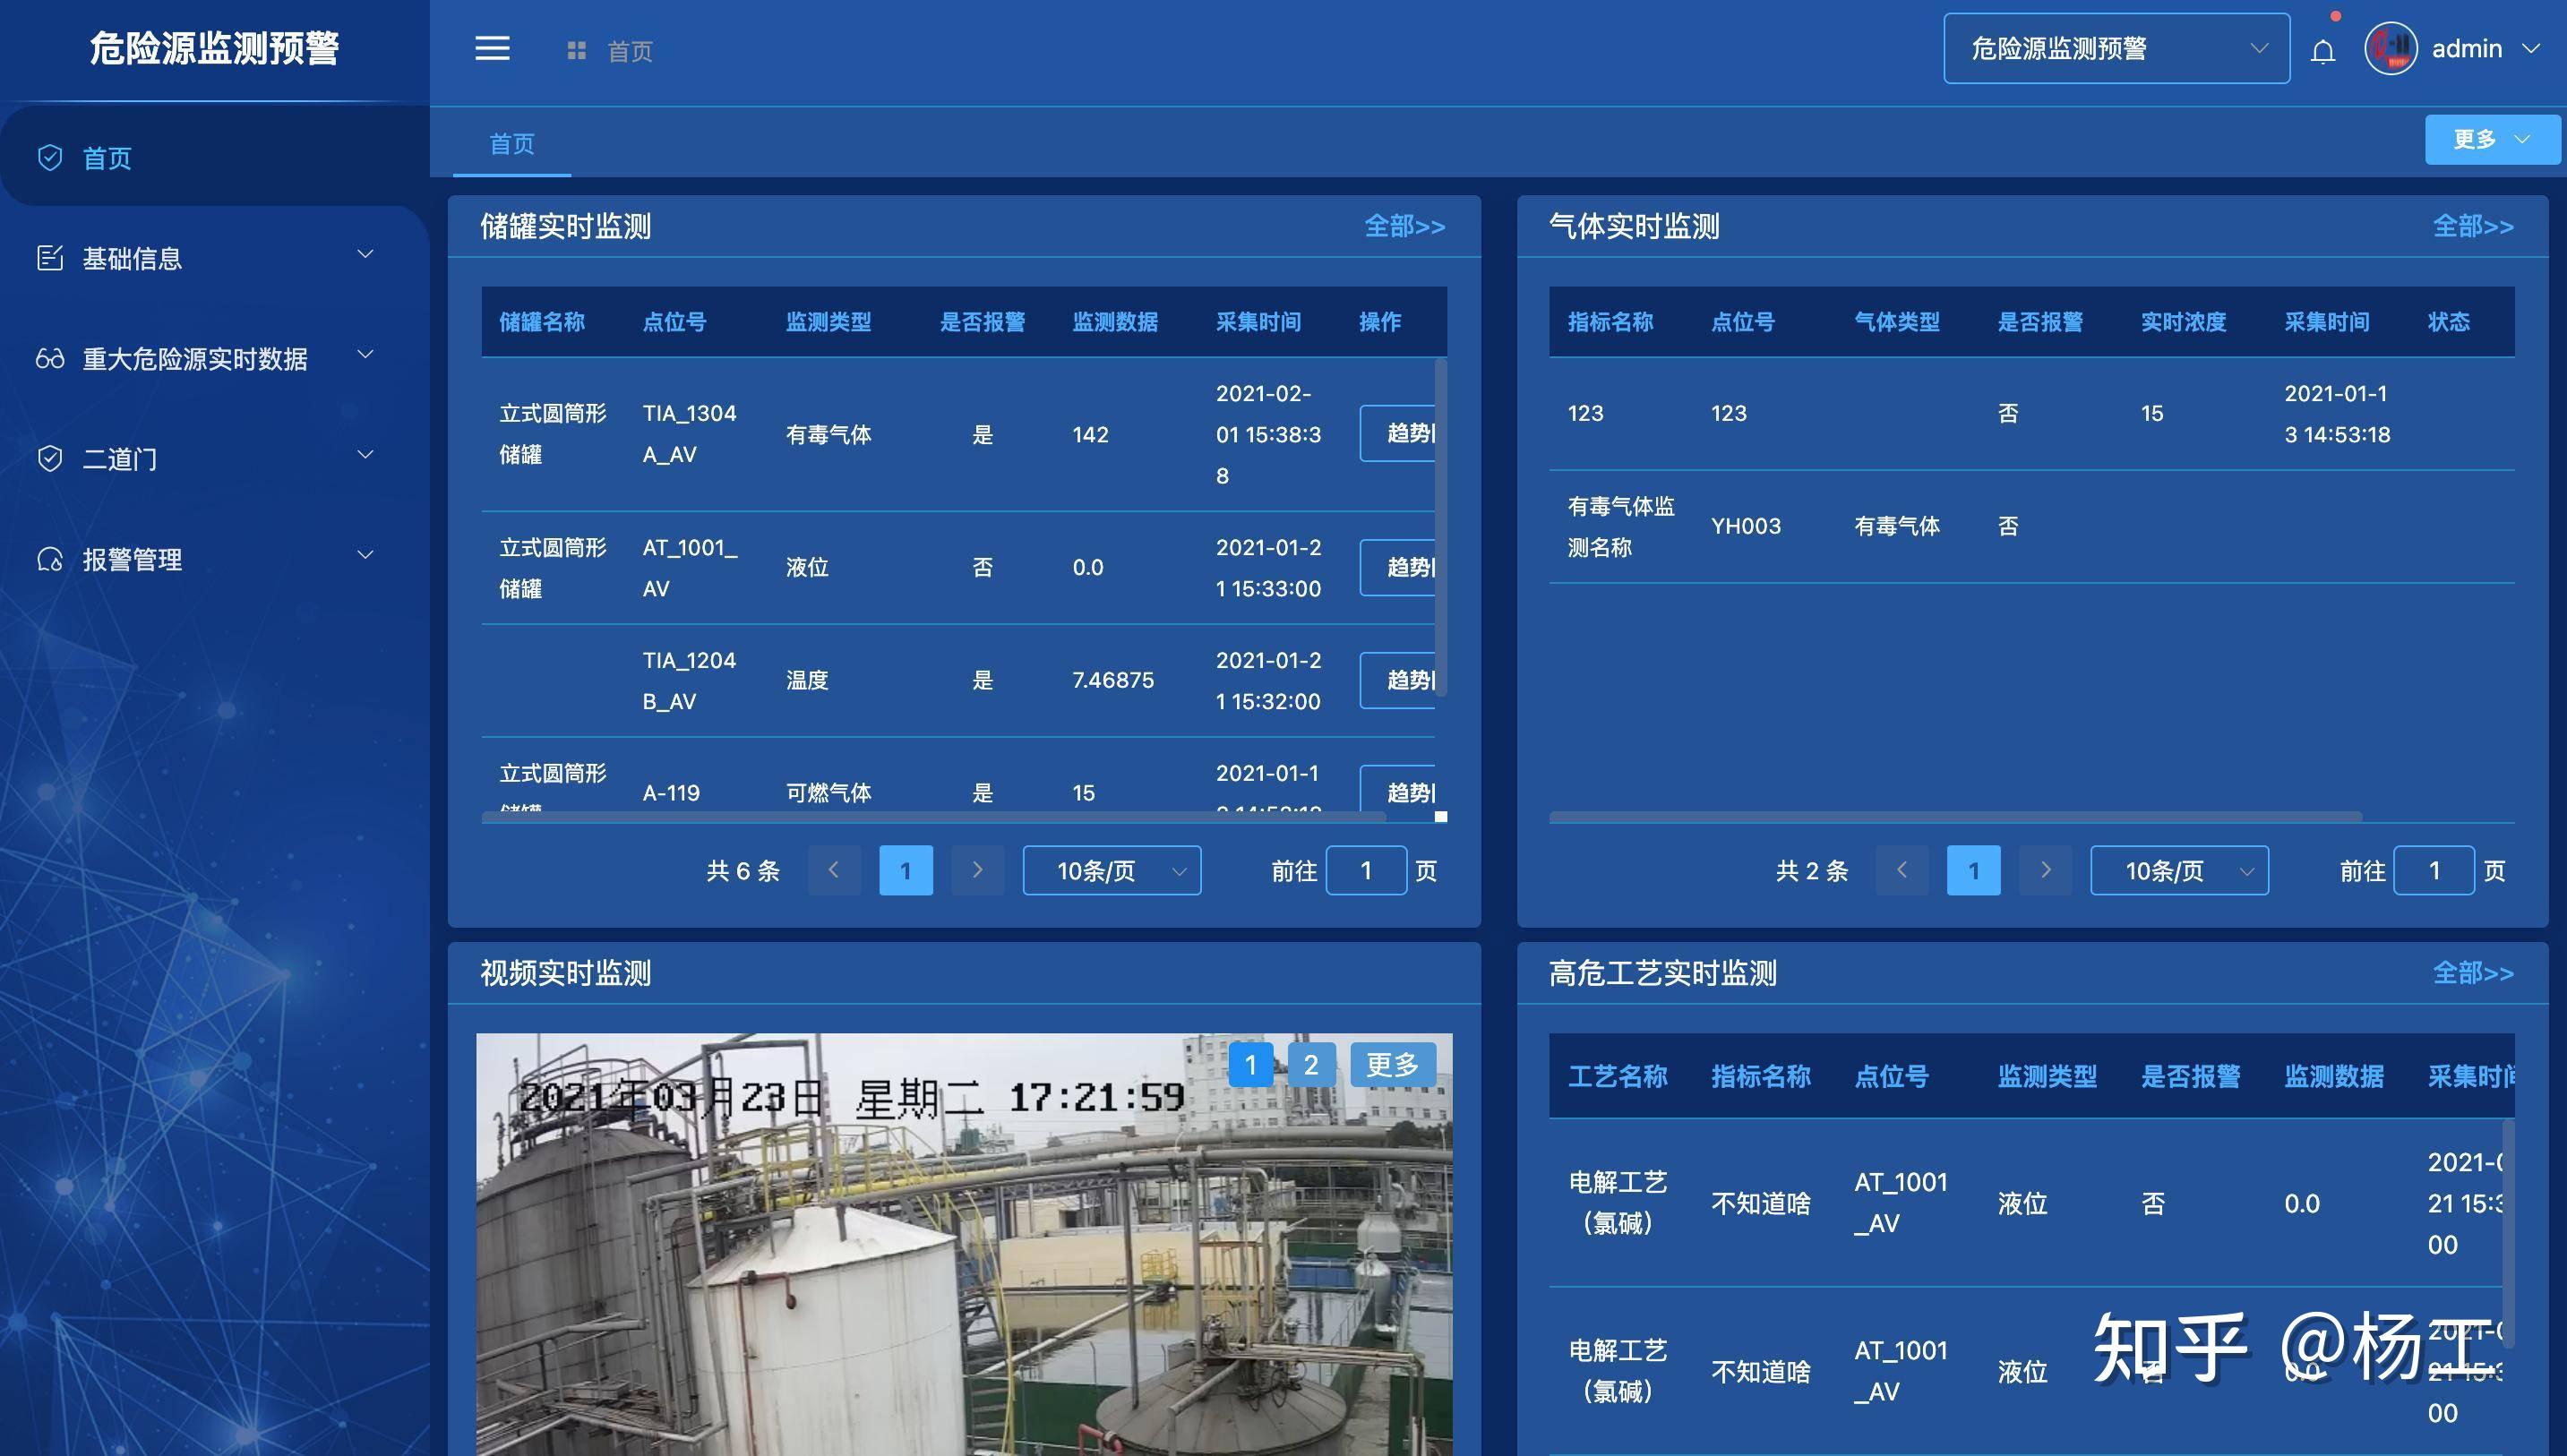Click the shield icon beside 二道门
2567x1456 pixels.
pos(50,458)
